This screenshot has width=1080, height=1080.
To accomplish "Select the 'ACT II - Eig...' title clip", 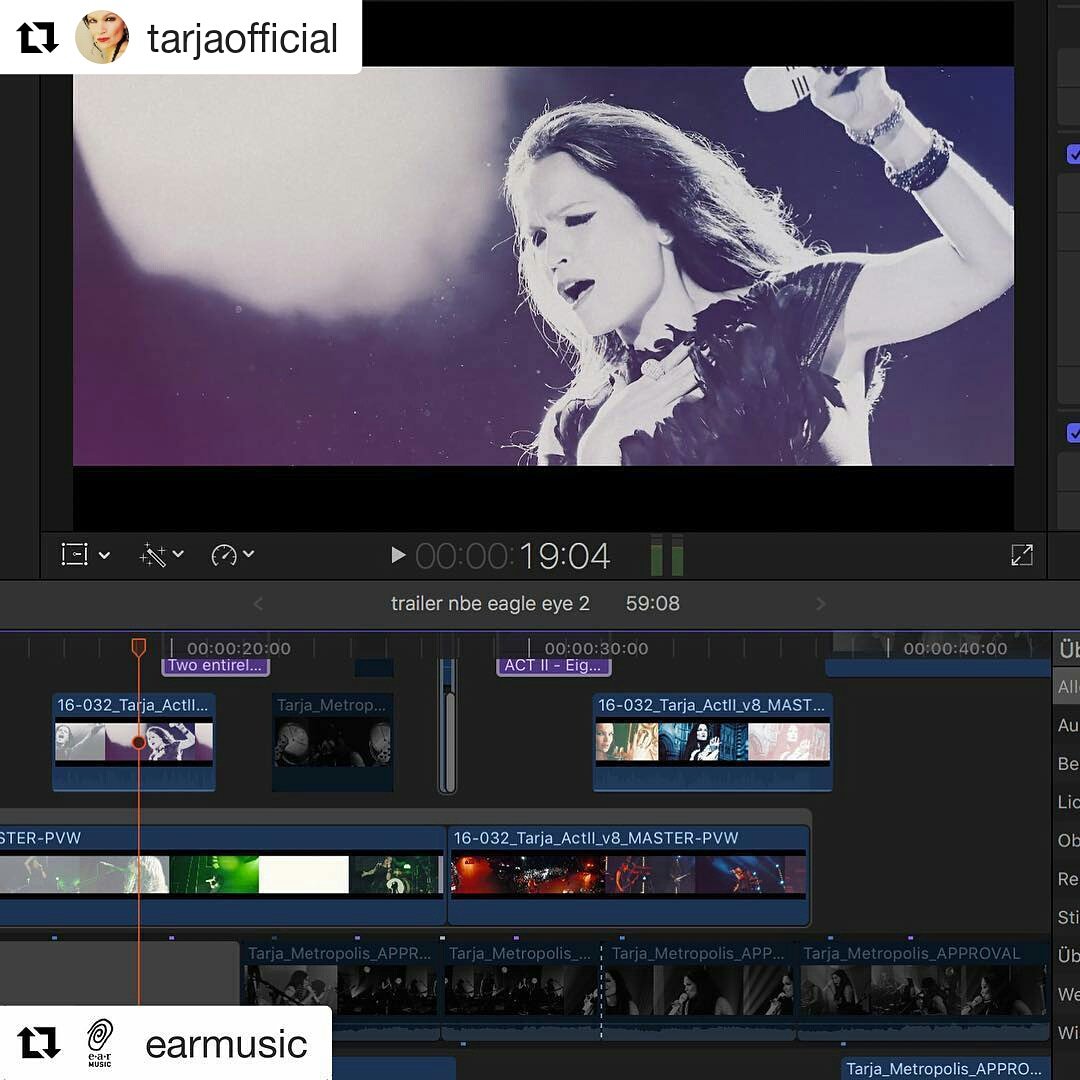I will point(554,666).
